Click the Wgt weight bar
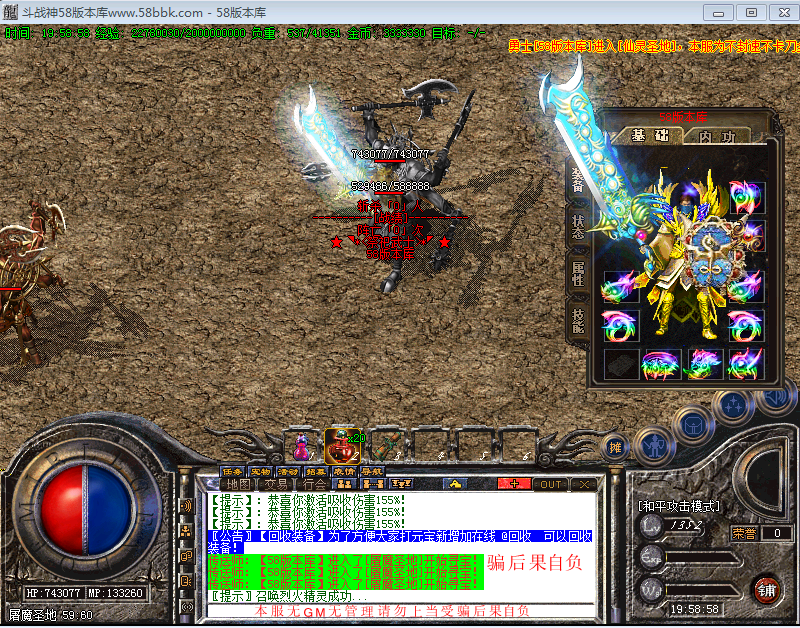800x628 pixels. click(x=702, y=592)
